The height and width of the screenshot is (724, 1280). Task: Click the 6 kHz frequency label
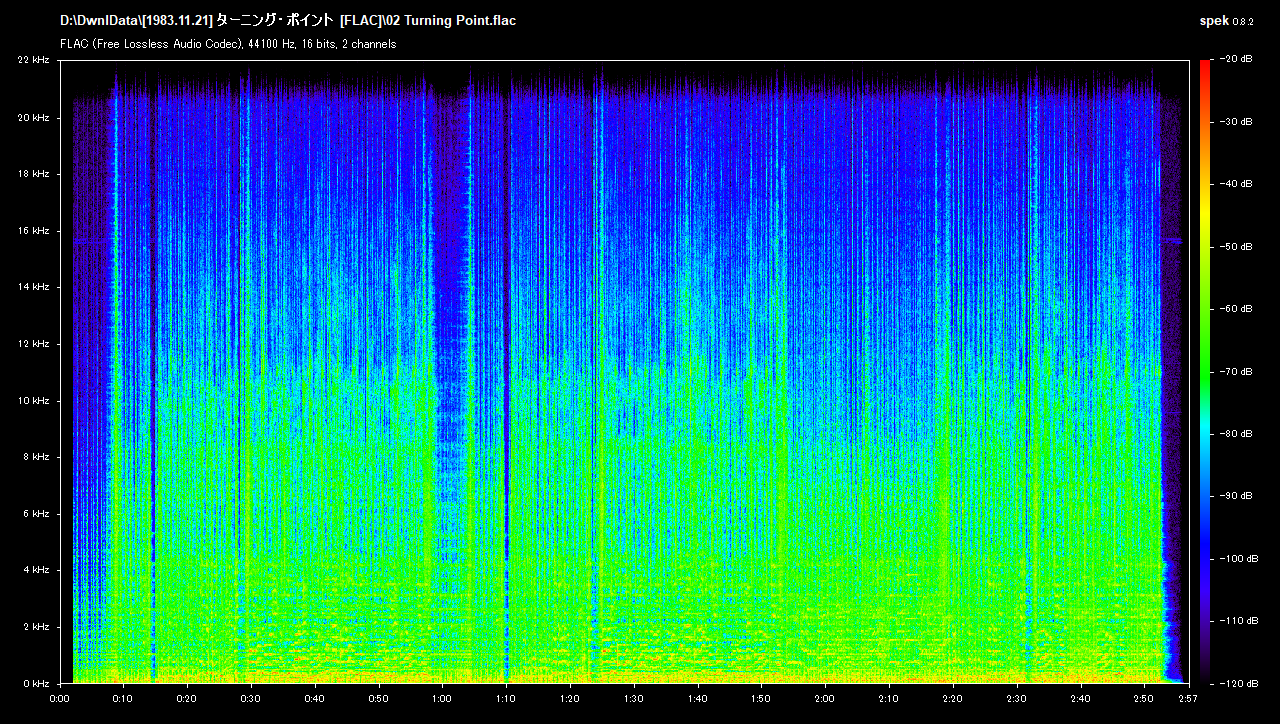[36, 514]
